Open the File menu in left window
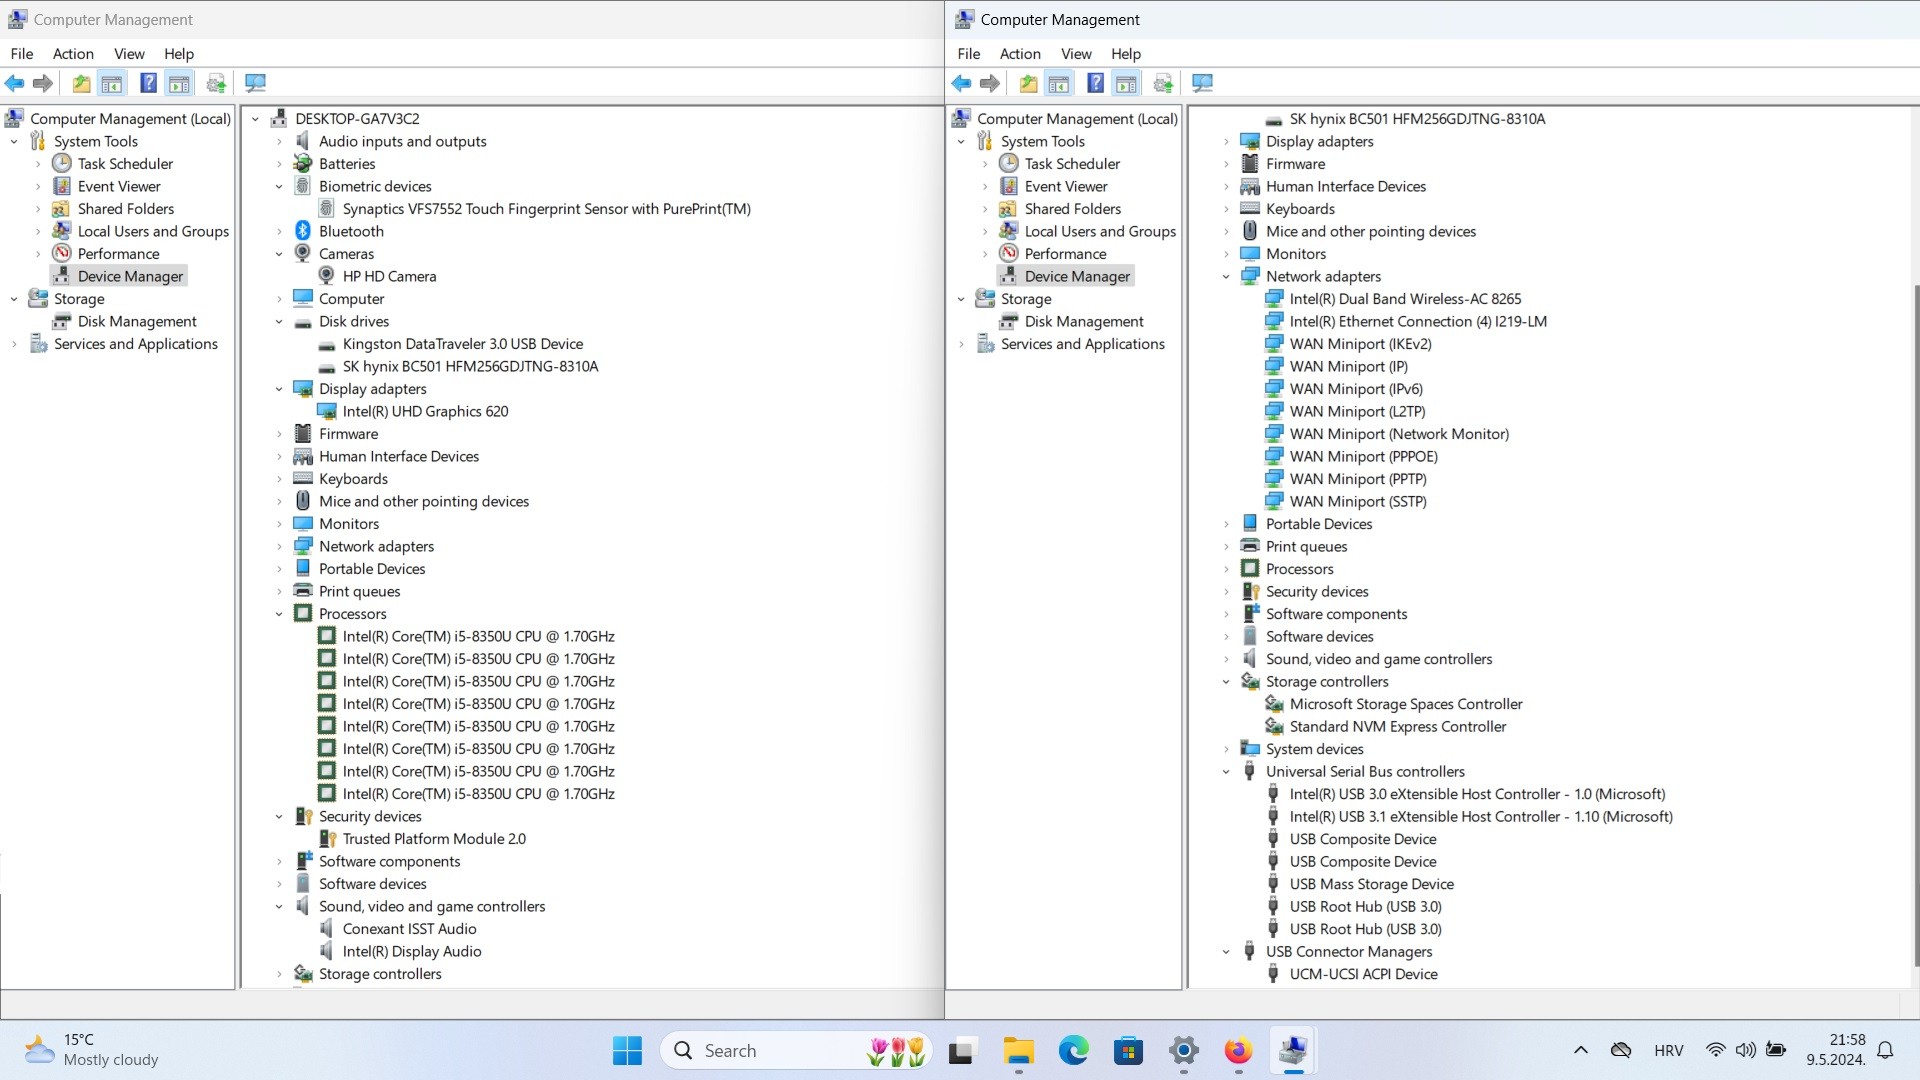This screenshot has width=1920, height=1080. tap(22, 54)
